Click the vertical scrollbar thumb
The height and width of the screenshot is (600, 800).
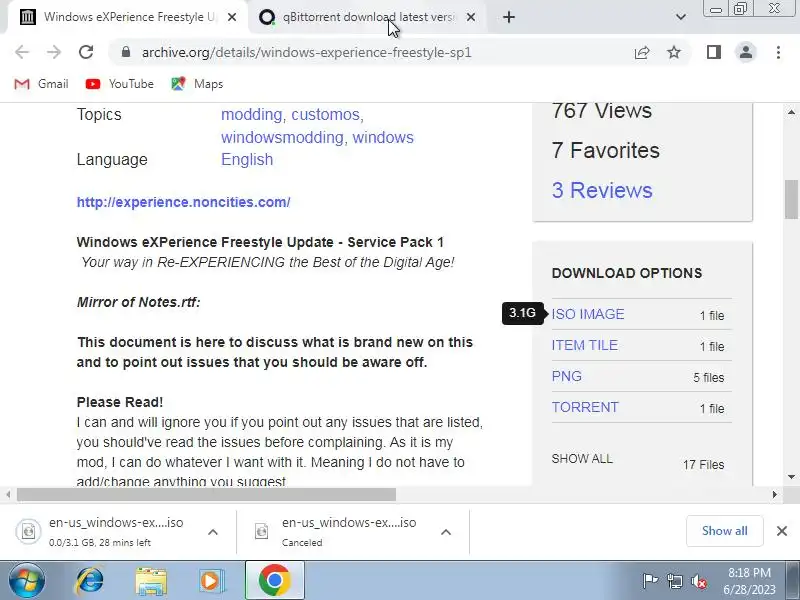pos(791,199)
